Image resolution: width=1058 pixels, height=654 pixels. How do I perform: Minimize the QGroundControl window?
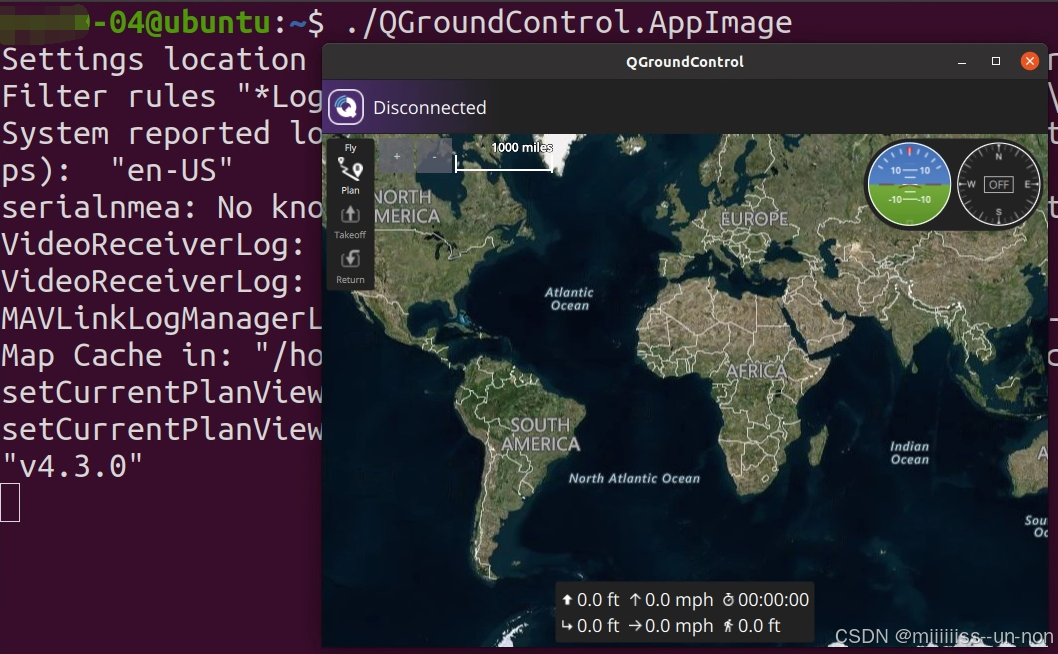(962, 61)
